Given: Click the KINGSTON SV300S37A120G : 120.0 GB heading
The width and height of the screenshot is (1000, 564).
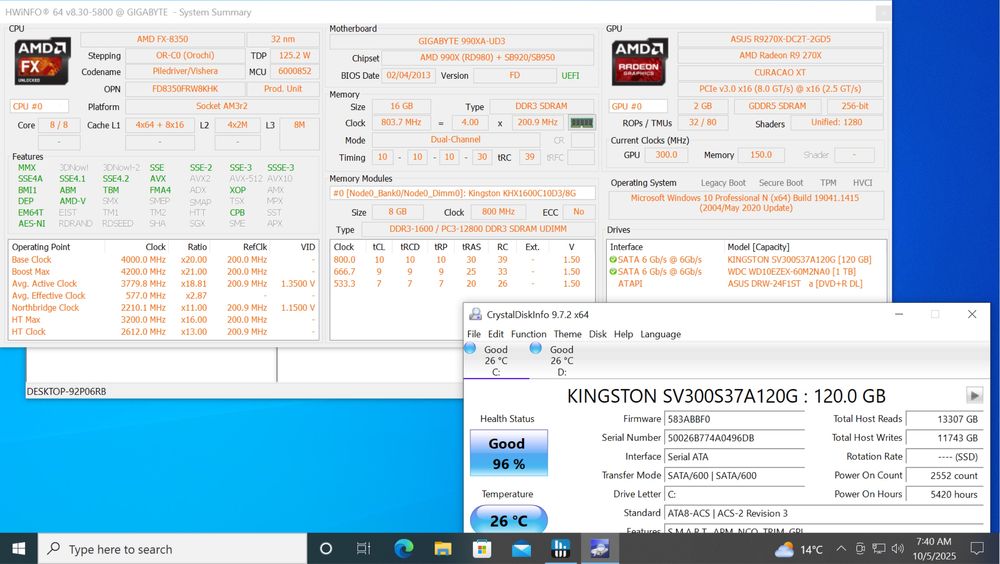Looking at the screenshot, I should 726,396.
